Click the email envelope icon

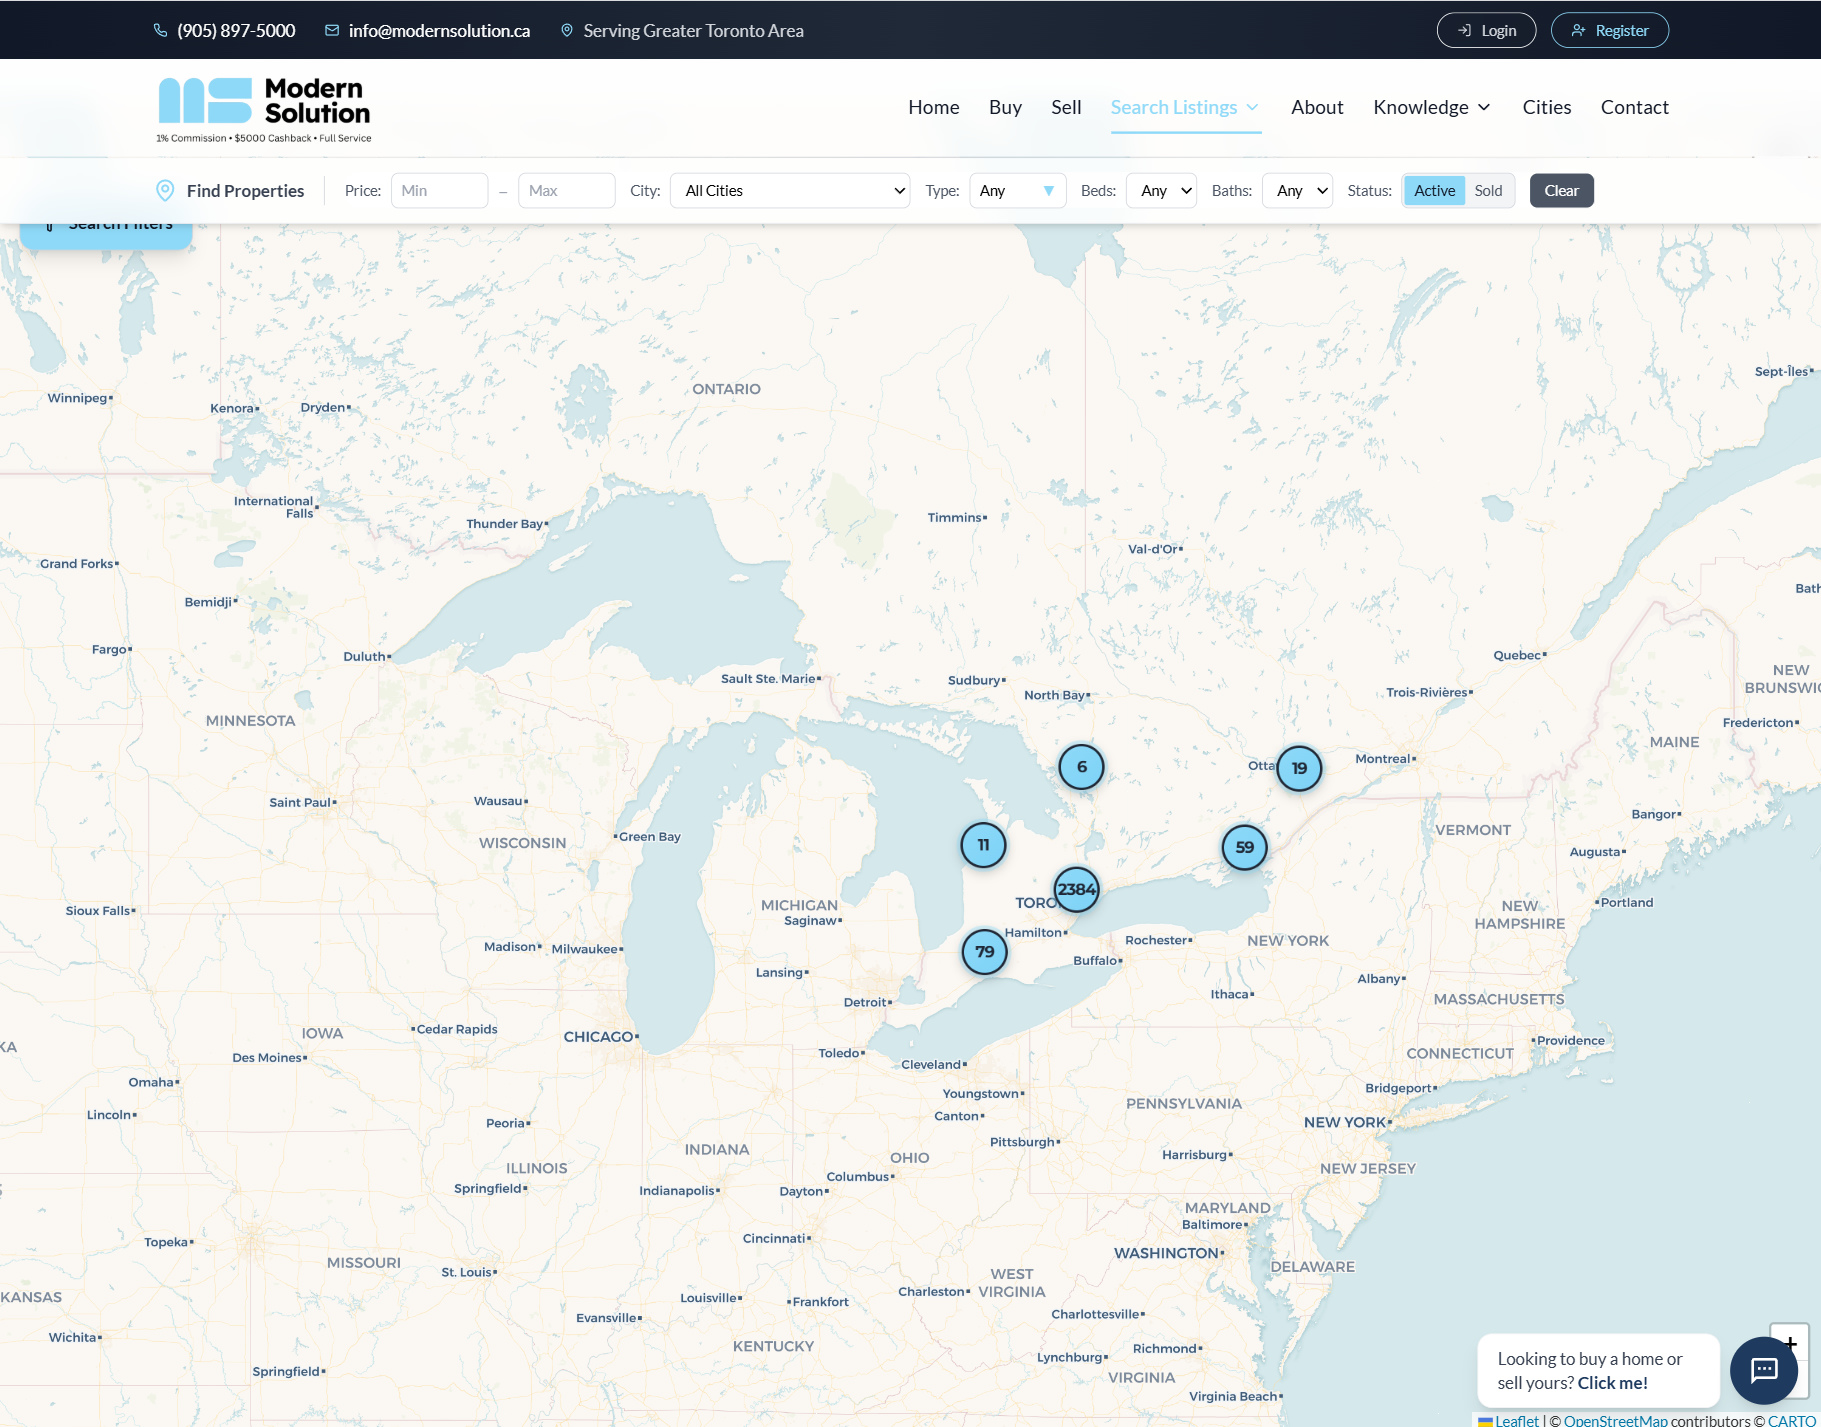pyautogui.click(x=332, y=30)
